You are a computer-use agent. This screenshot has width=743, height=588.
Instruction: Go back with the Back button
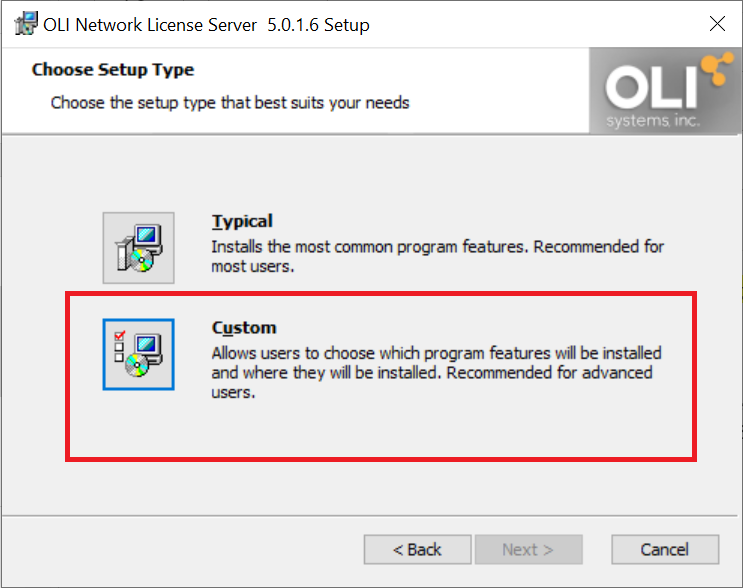(x=417, y=550)
